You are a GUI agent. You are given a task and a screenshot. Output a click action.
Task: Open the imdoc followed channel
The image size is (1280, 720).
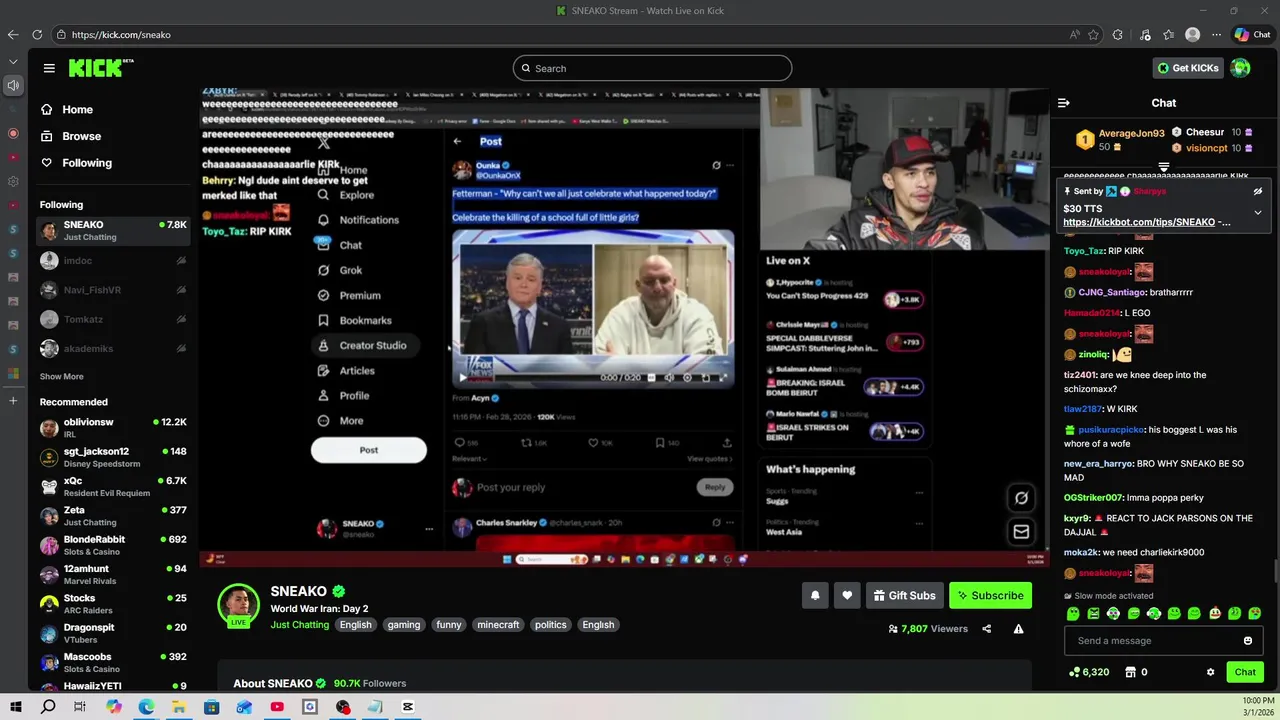(x=113, y=261)
